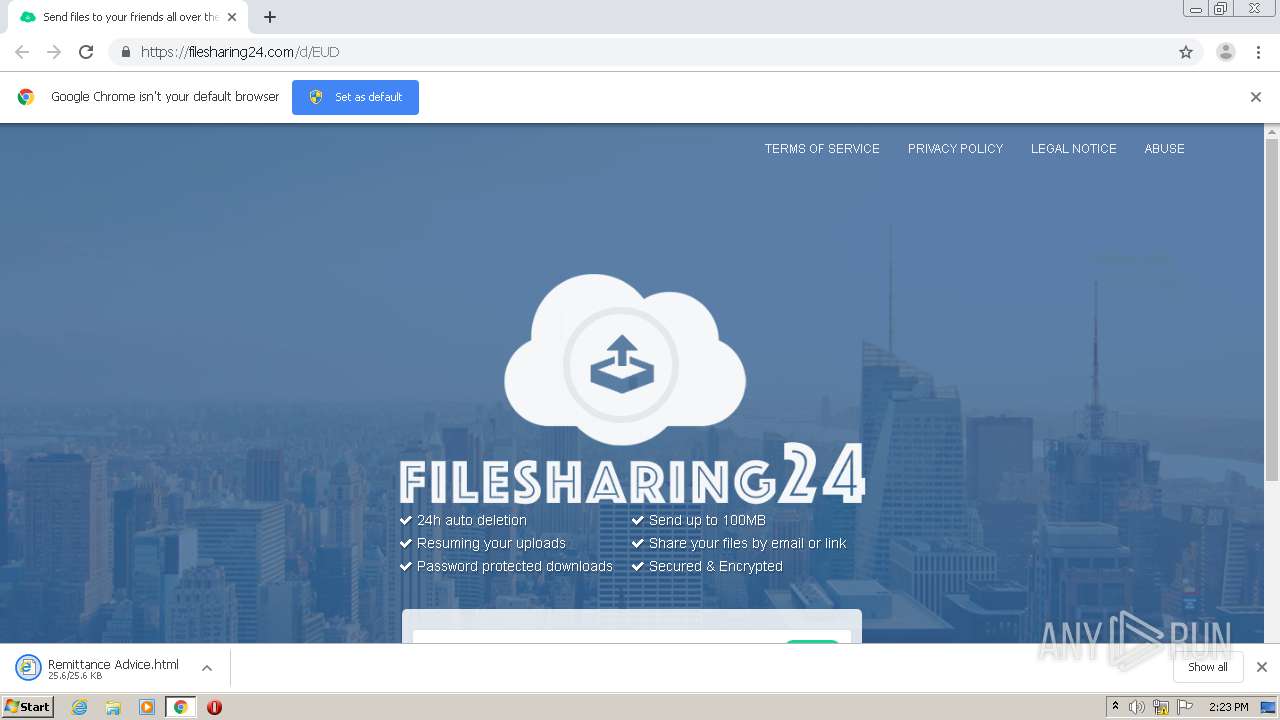Dismiss the default browser notification bar

[1256, 97]
